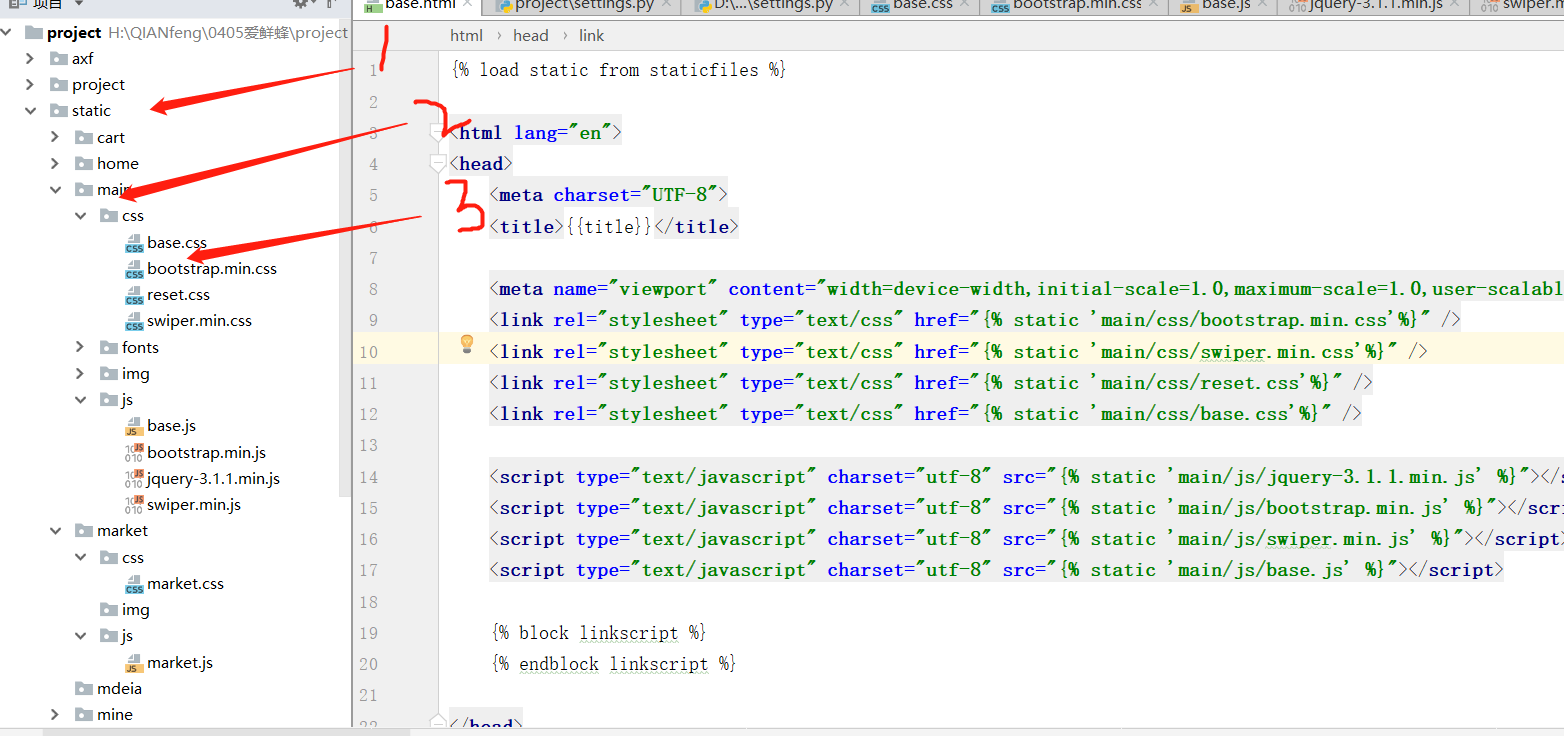Switch to the base.html editor tab
1564x736 pixels.
click(418, 5)
